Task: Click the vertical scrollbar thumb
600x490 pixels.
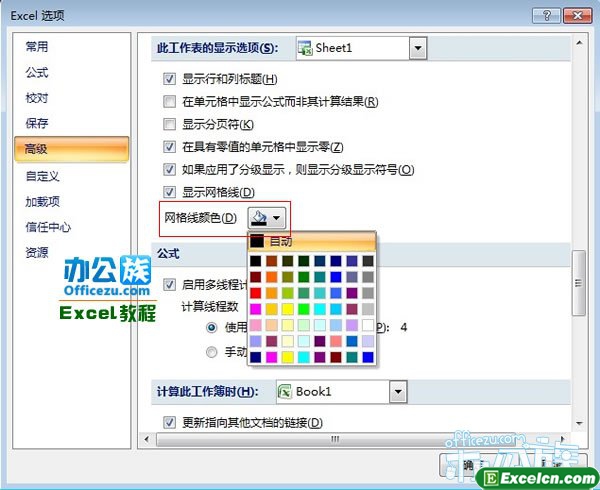Action: [579, 283]
